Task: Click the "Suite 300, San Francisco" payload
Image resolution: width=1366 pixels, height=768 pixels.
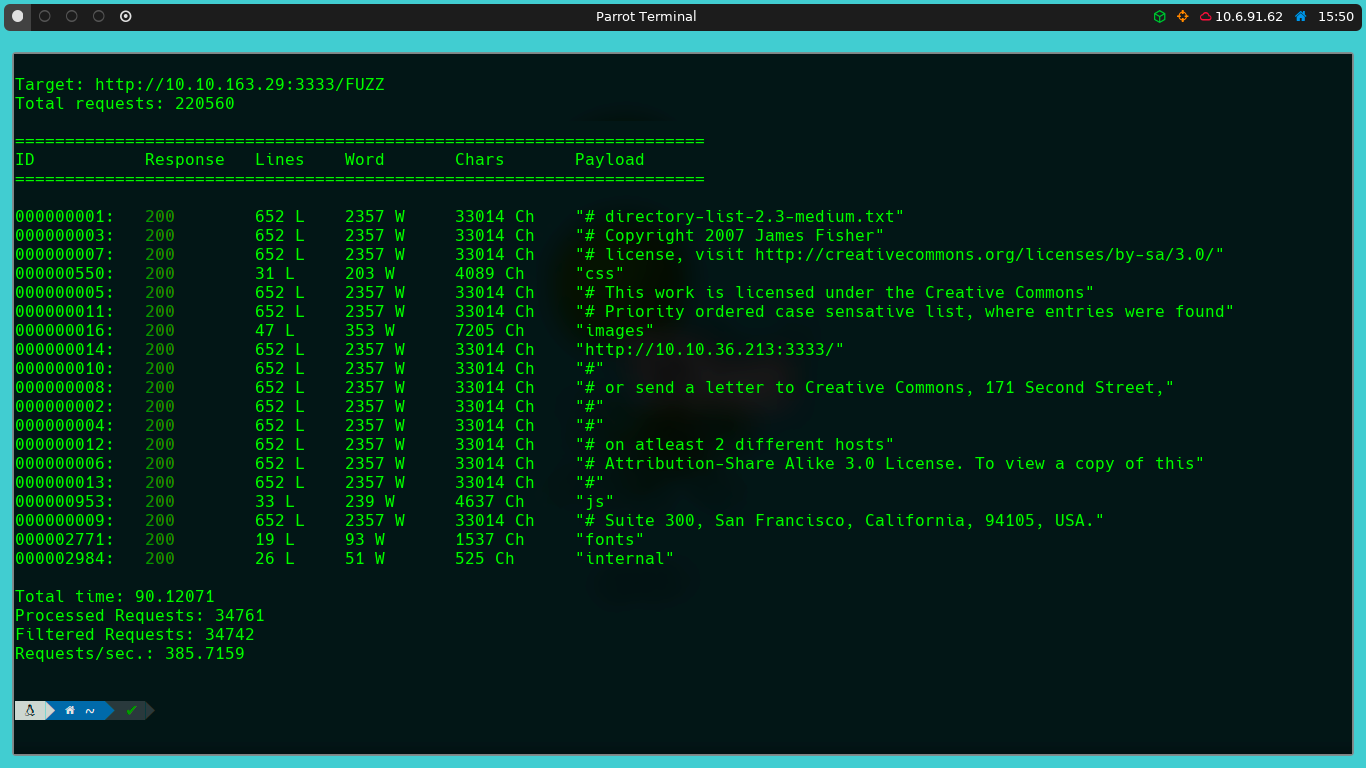Action: click(x=840, y=521)
